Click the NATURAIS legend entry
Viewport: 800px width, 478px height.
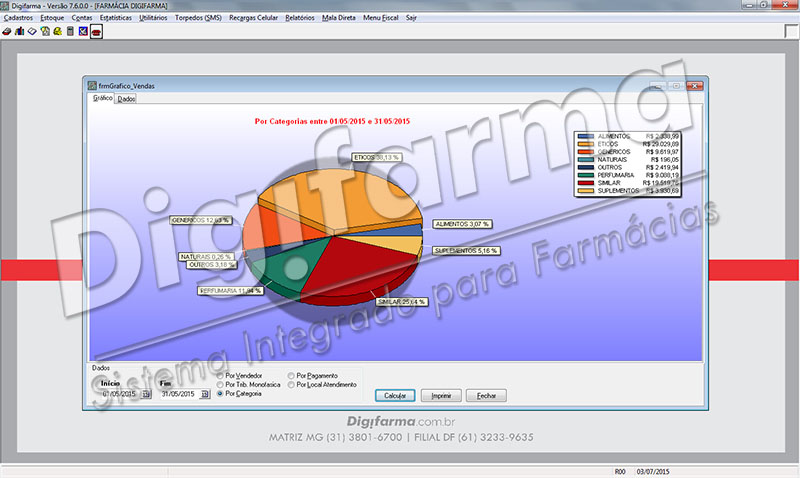[628, 160]
